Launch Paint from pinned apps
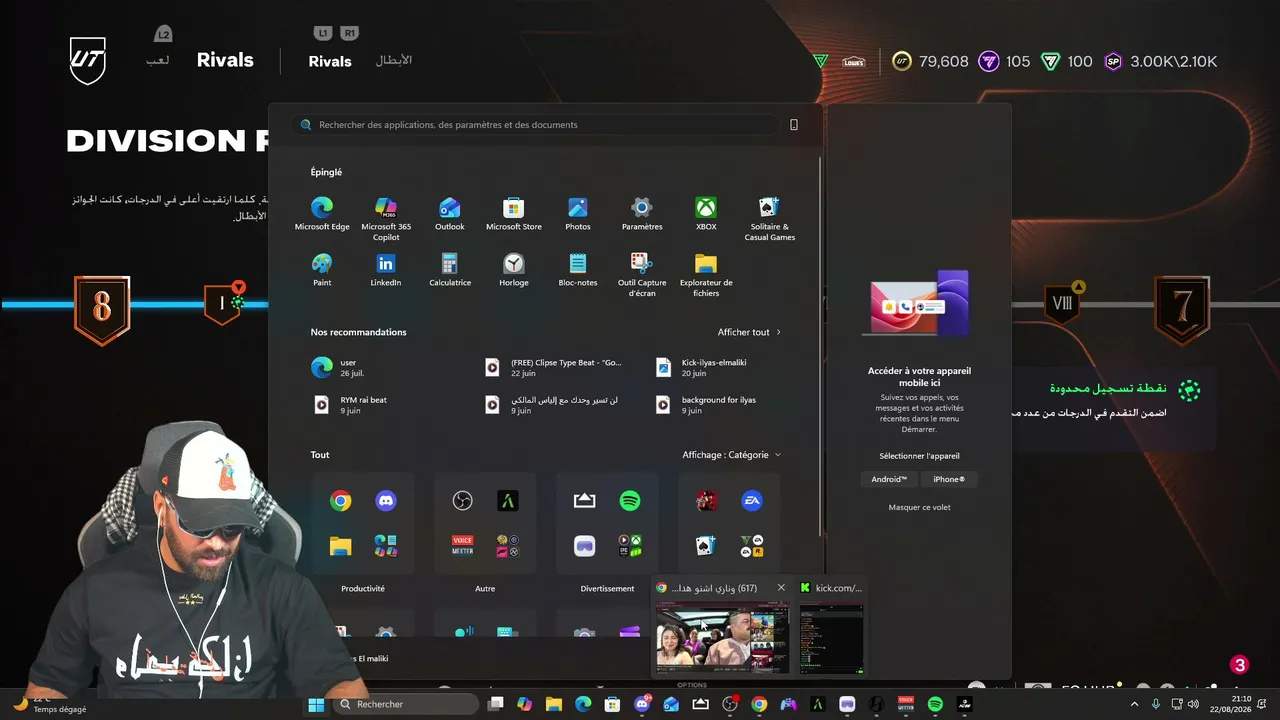The height and width of the screenshot is (720, 1280). (322, 270)
